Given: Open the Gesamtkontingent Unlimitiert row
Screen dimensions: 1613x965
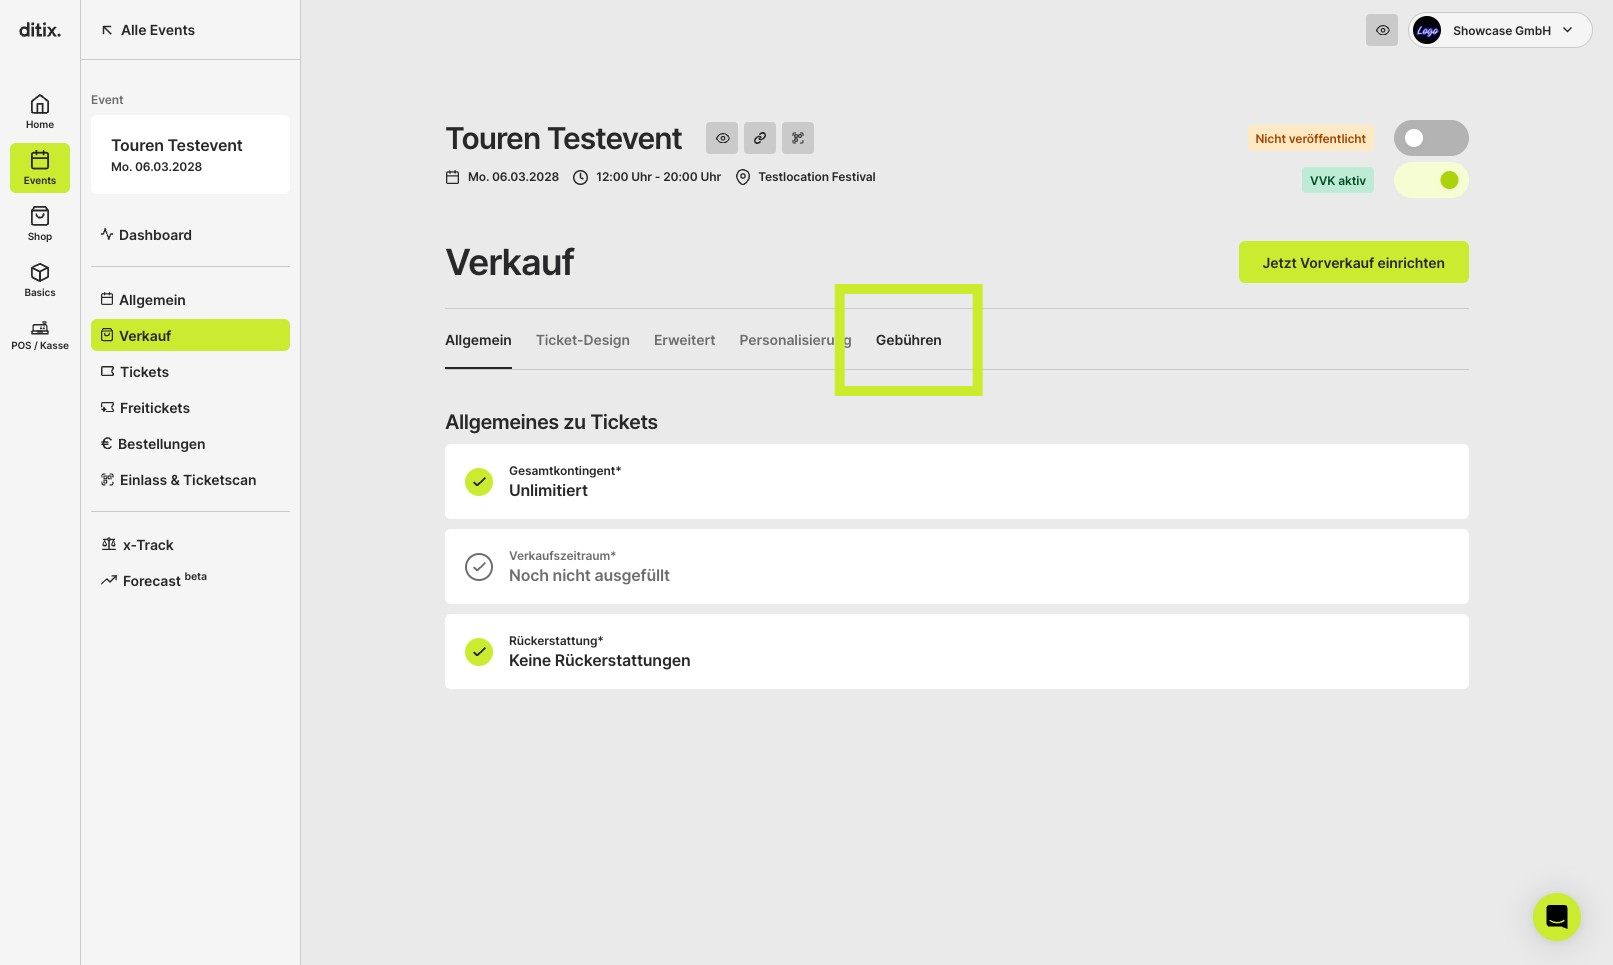Looking at the screenshot, I should click(957, 481).
